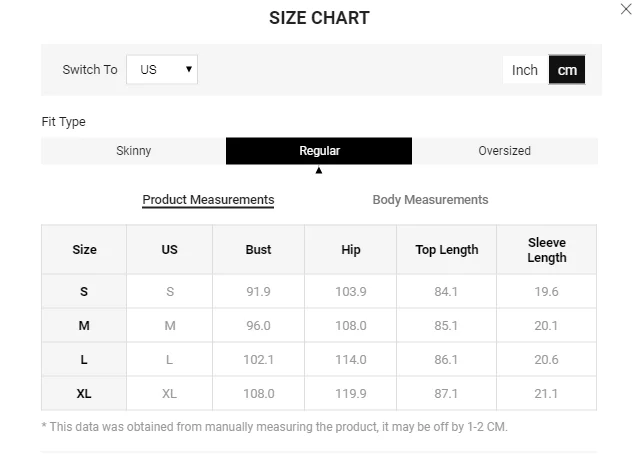Open the Body Measurements tab

click(430, 200)
